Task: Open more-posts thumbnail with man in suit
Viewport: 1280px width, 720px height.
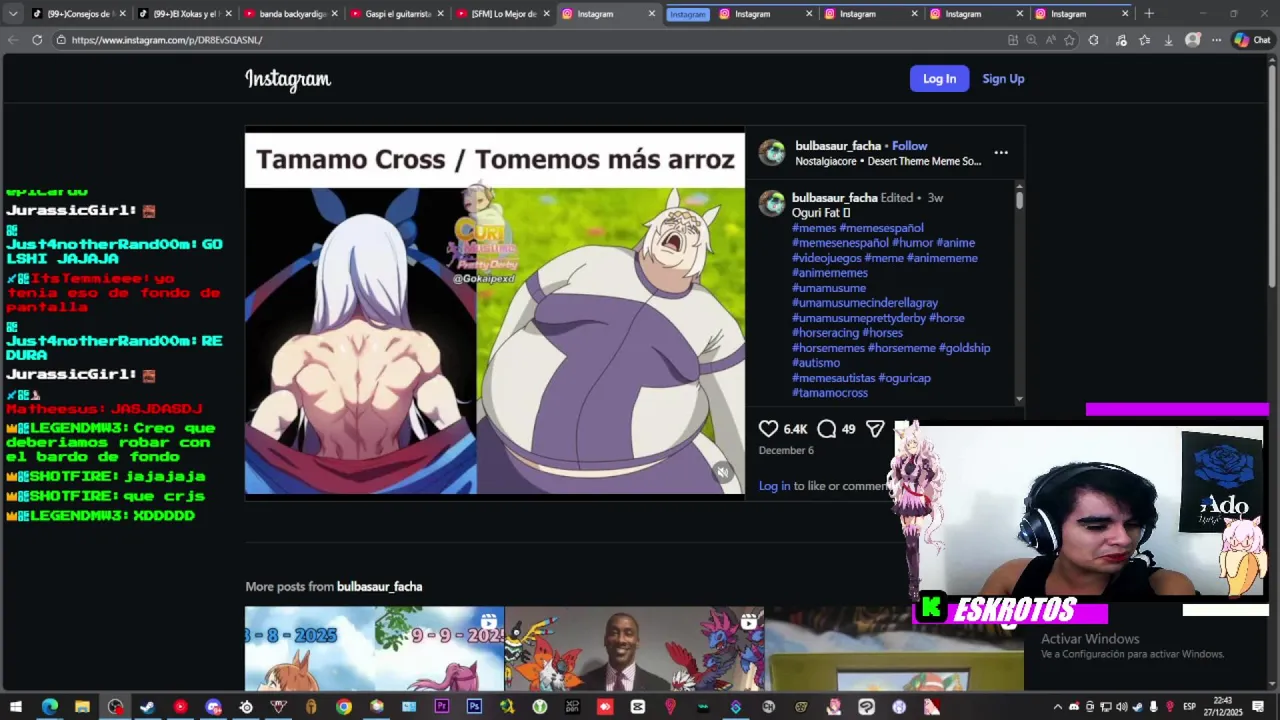Action: click(634, 648)
